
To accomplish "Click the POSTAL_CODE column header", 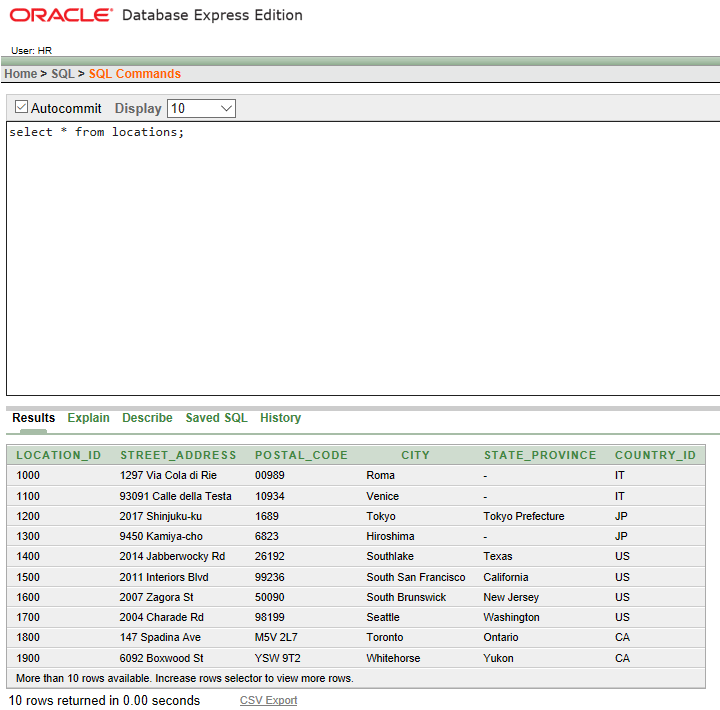I will pyautogui.click(x=301, y=455).
